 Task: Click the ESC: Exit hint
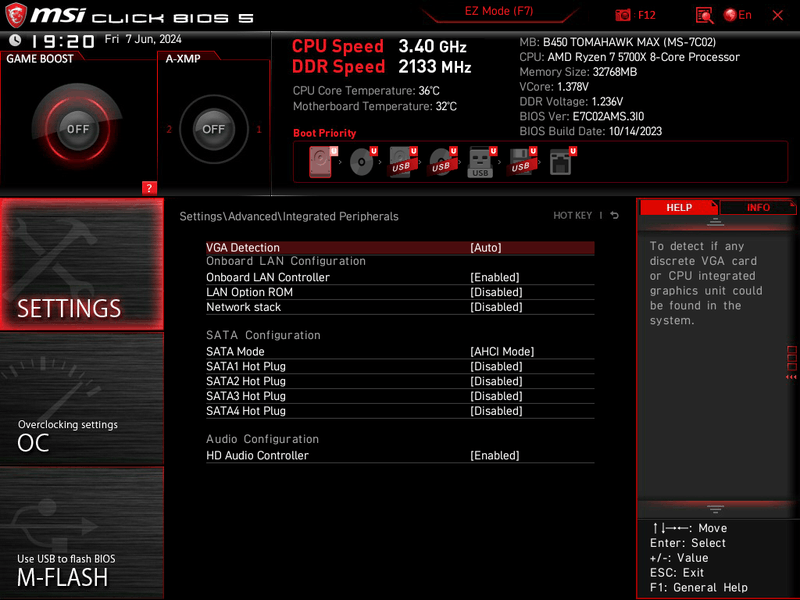tap(677, 572)
